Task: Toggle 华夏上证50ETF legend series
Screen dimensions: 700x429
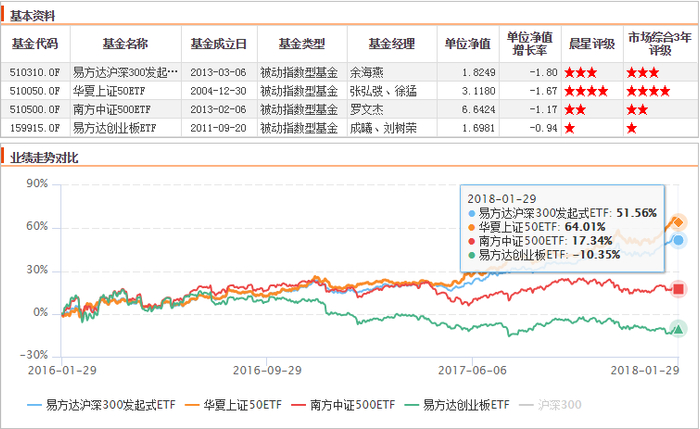Action: coord(233,405)
